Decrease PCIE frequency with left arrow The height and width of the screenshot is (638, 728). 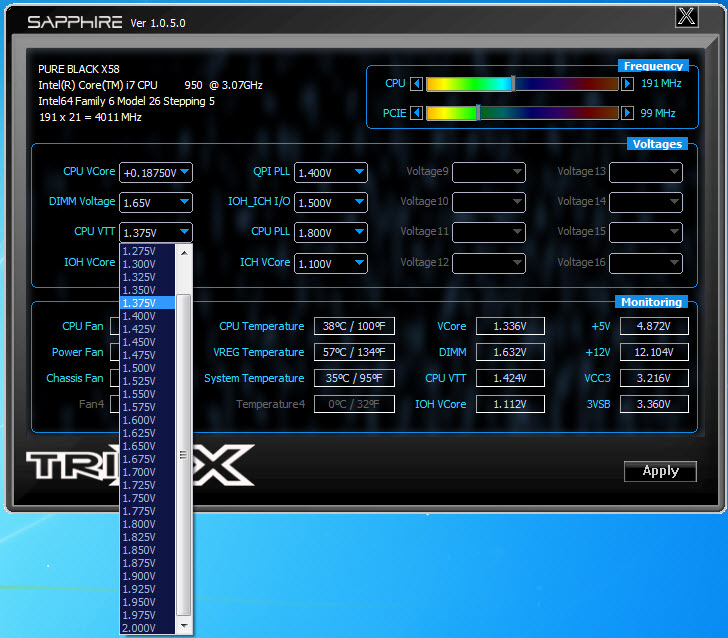[416, 113]
